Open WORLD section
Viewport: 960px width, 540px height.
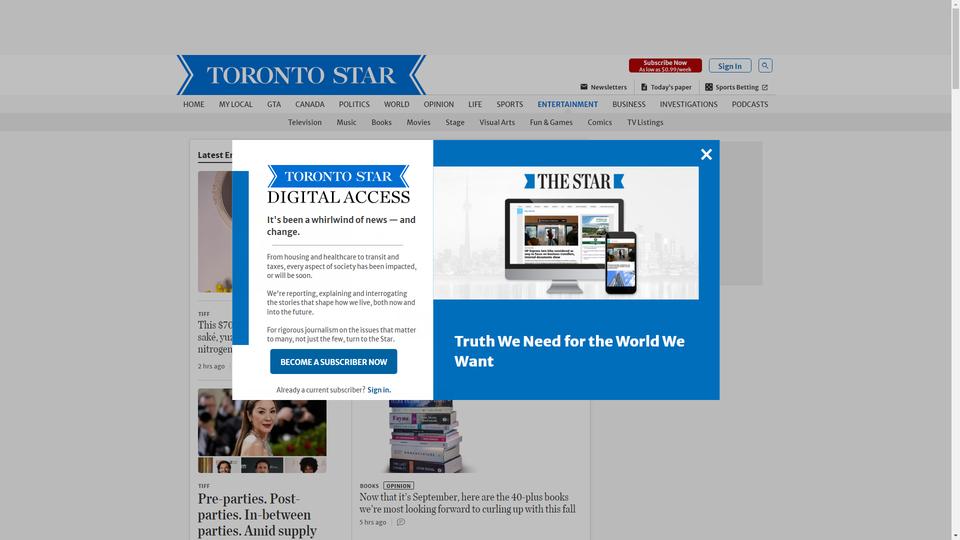397,104
